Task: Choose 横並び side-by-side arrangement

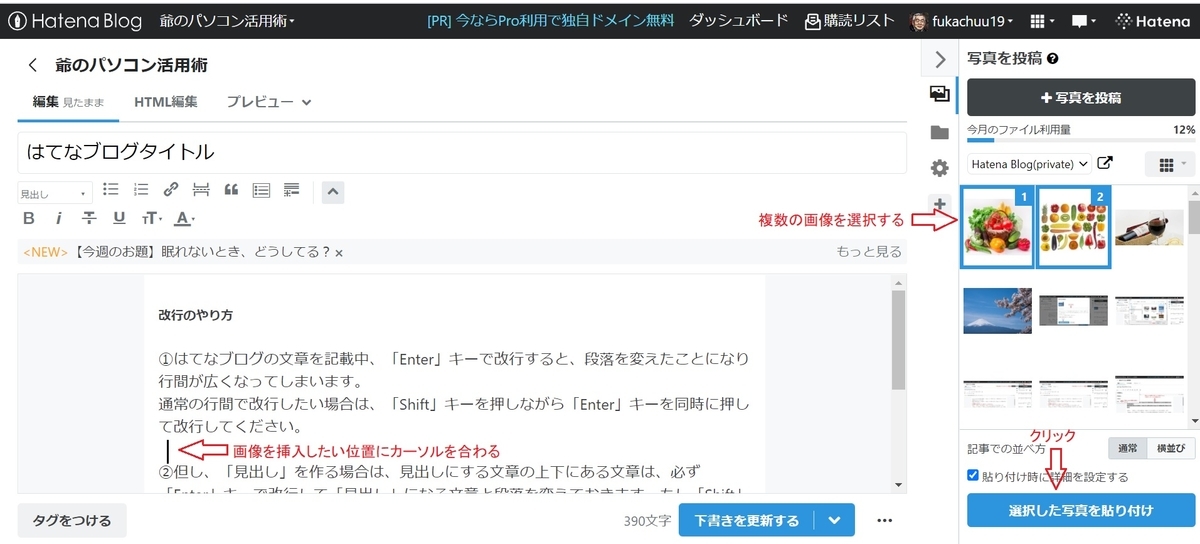Action: pyautogui.click(x=1171, y=449)
